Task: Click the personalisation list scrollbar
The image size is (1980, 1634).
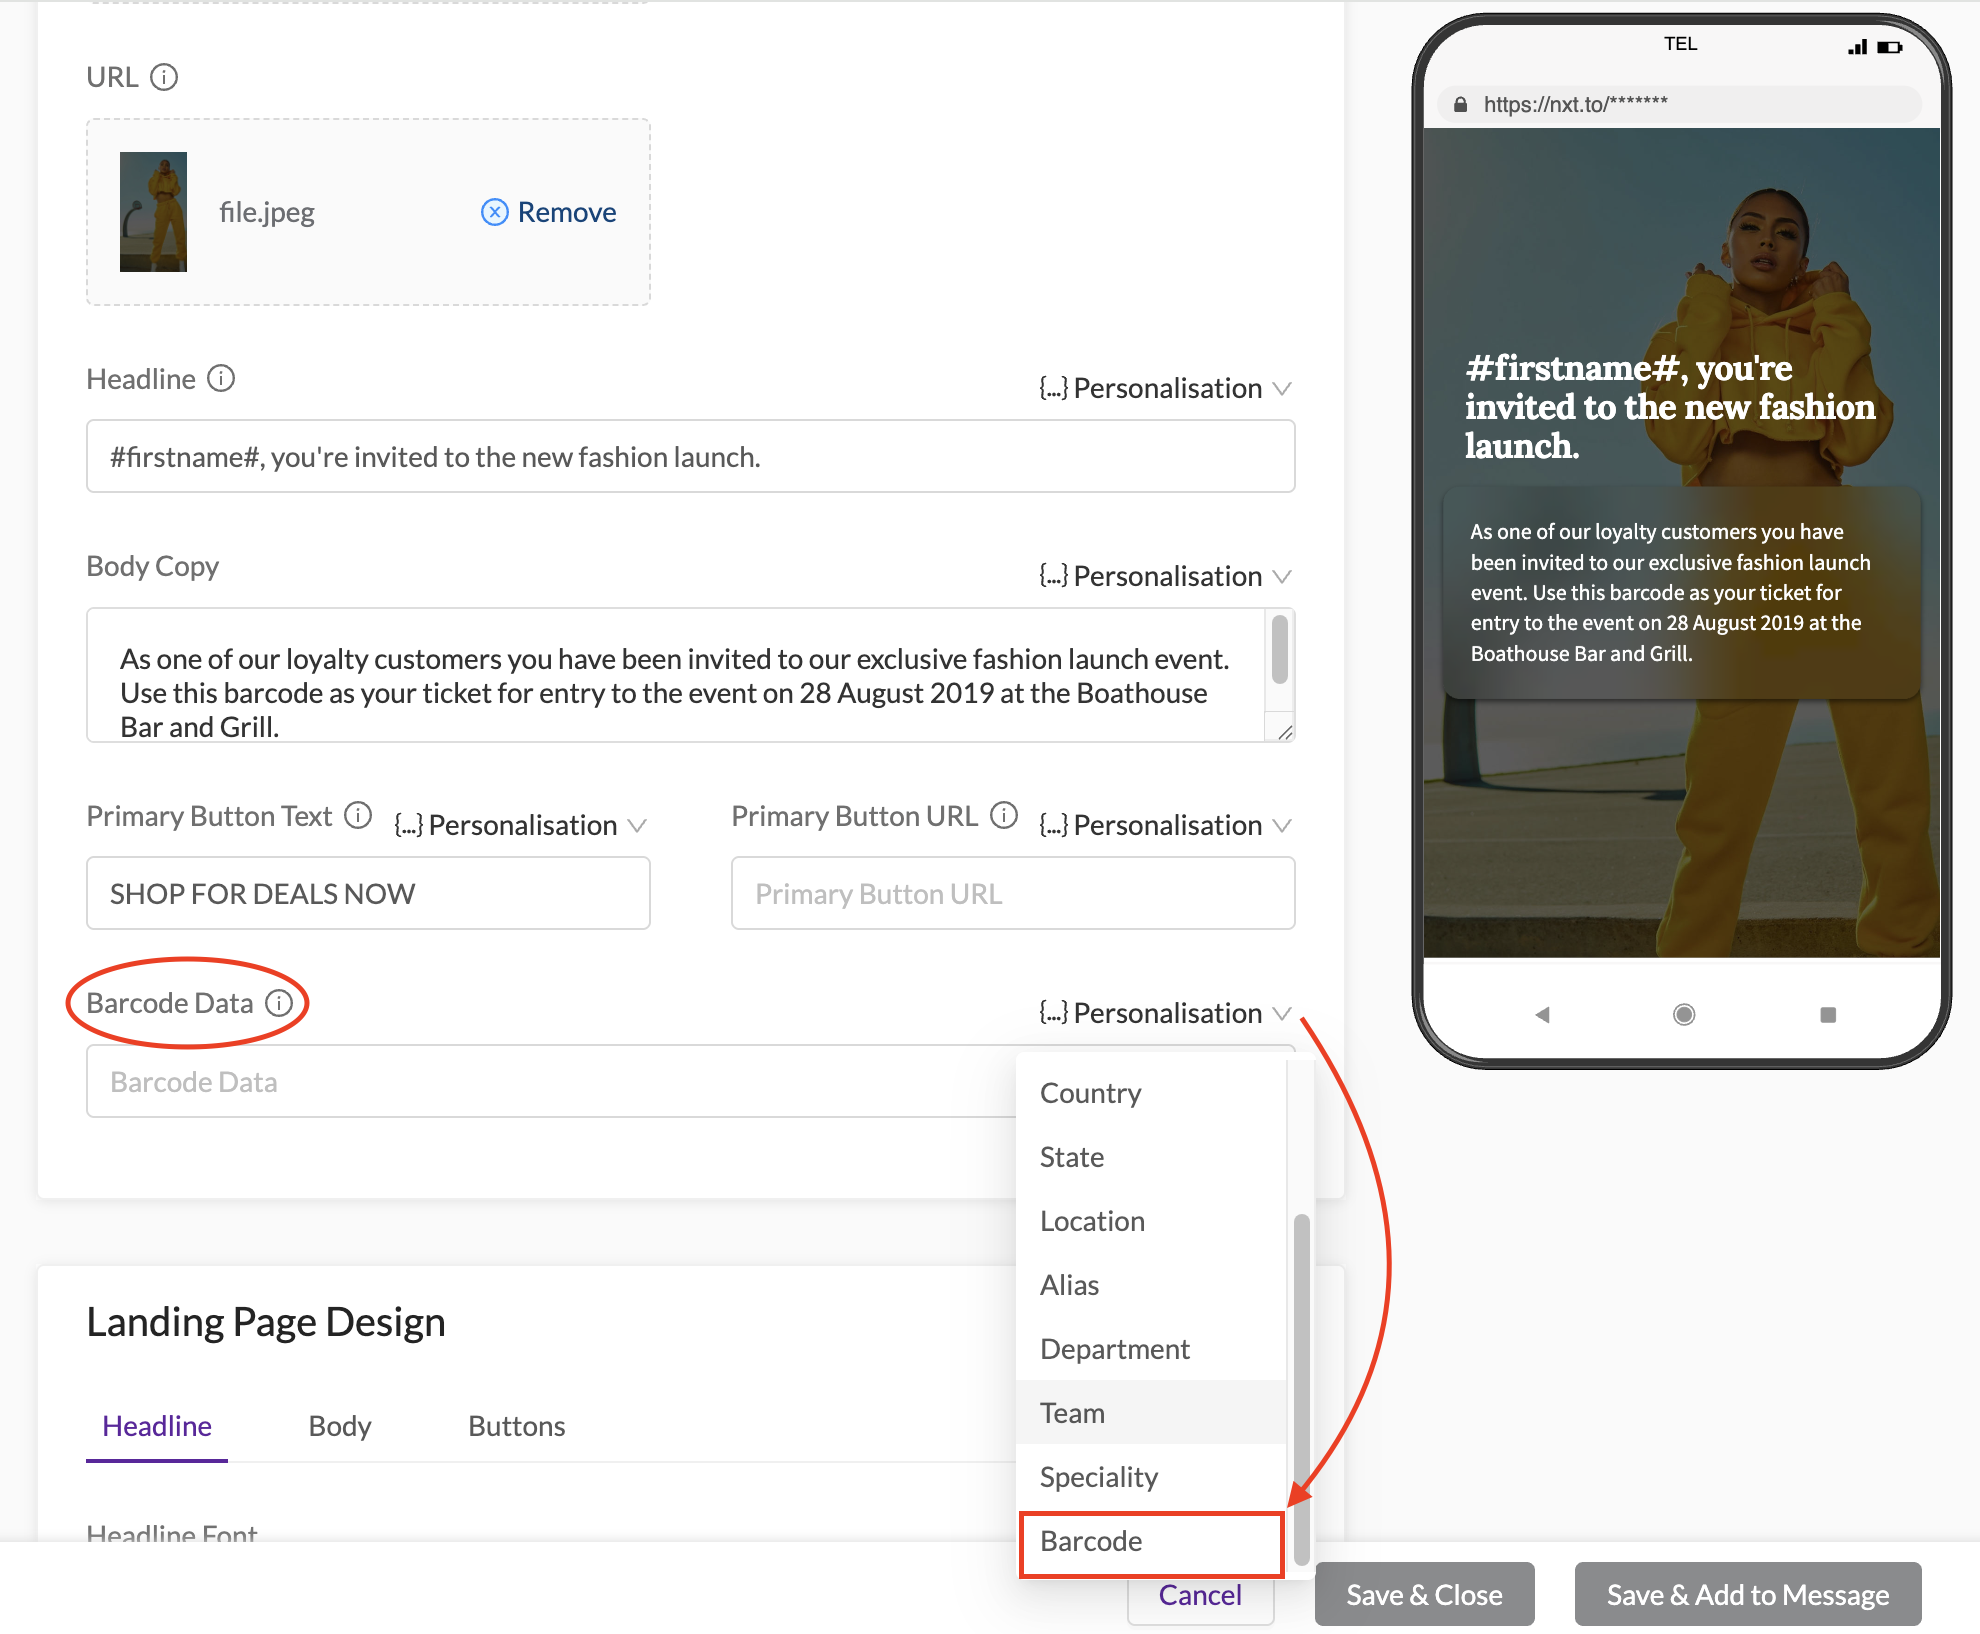Action: pos(1301,1390)
